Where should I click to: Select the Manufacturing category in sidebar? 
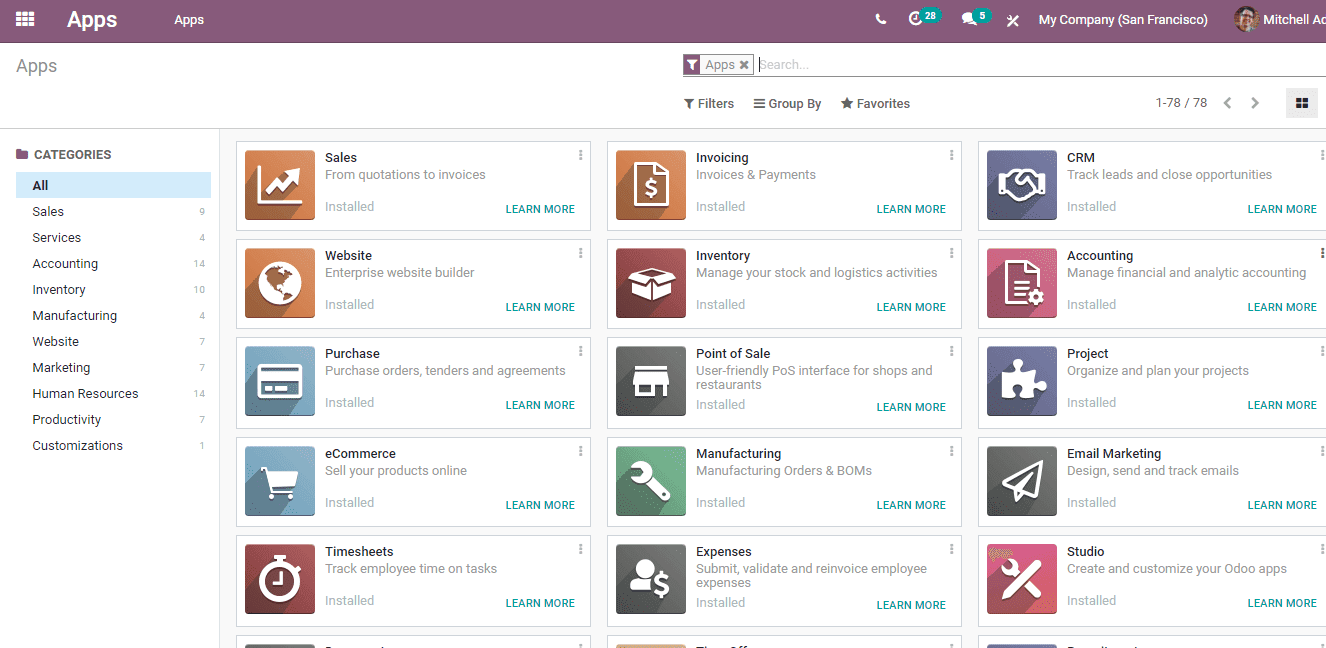click(113, 315)
